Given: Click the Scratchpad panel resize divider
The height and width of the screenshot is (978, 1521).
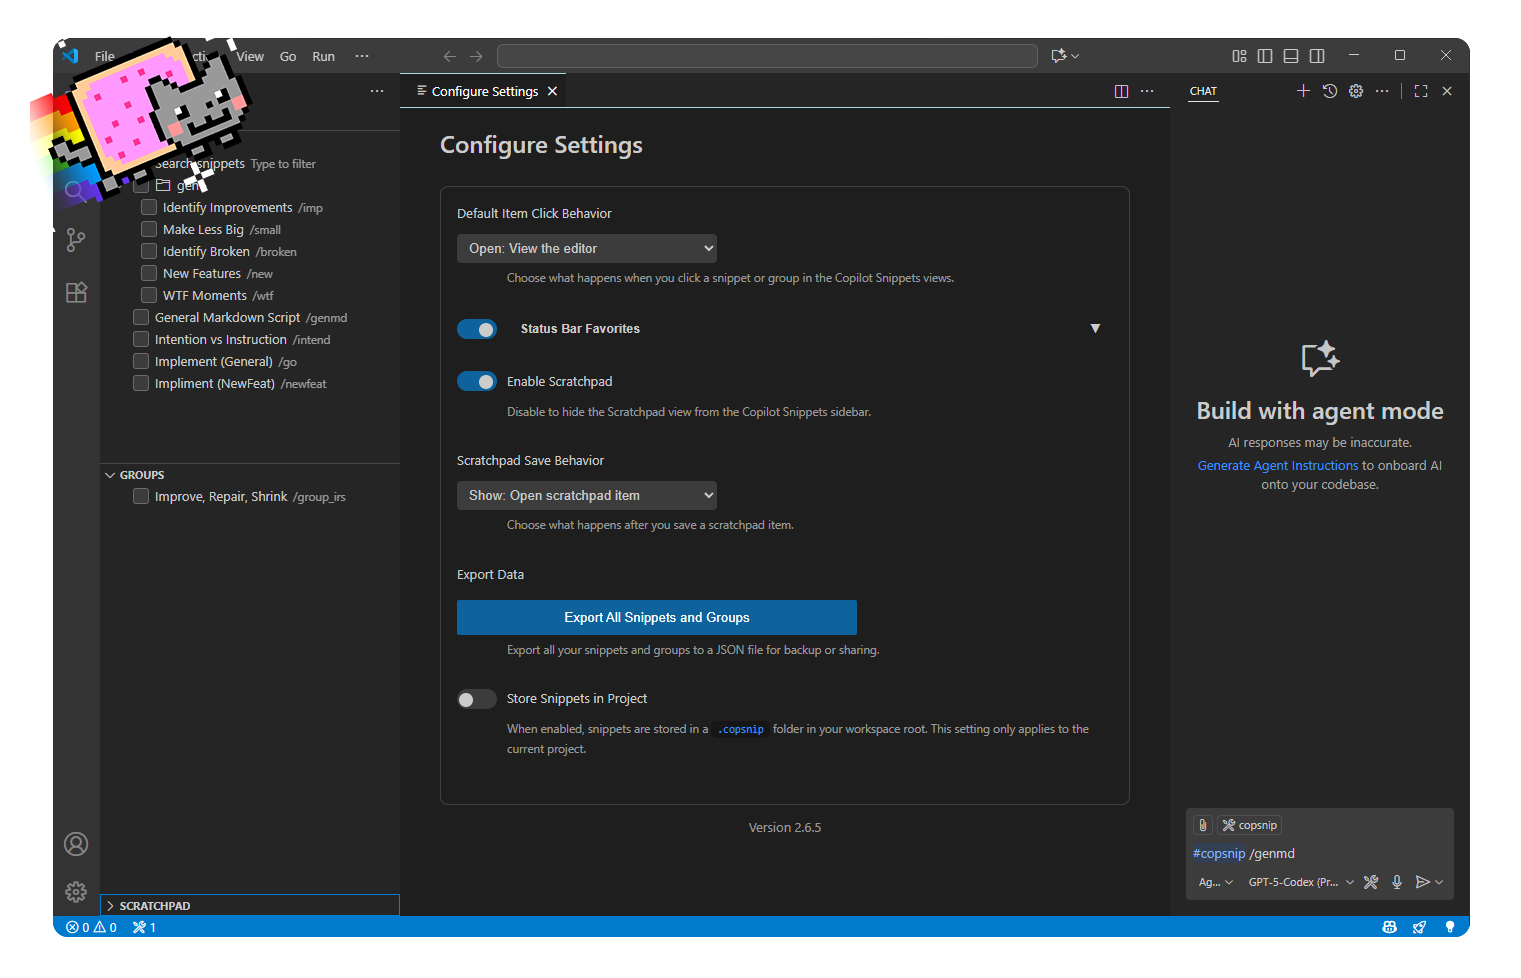Looking at the screenshot, I should pyautogui.click(x=249, y=895).
